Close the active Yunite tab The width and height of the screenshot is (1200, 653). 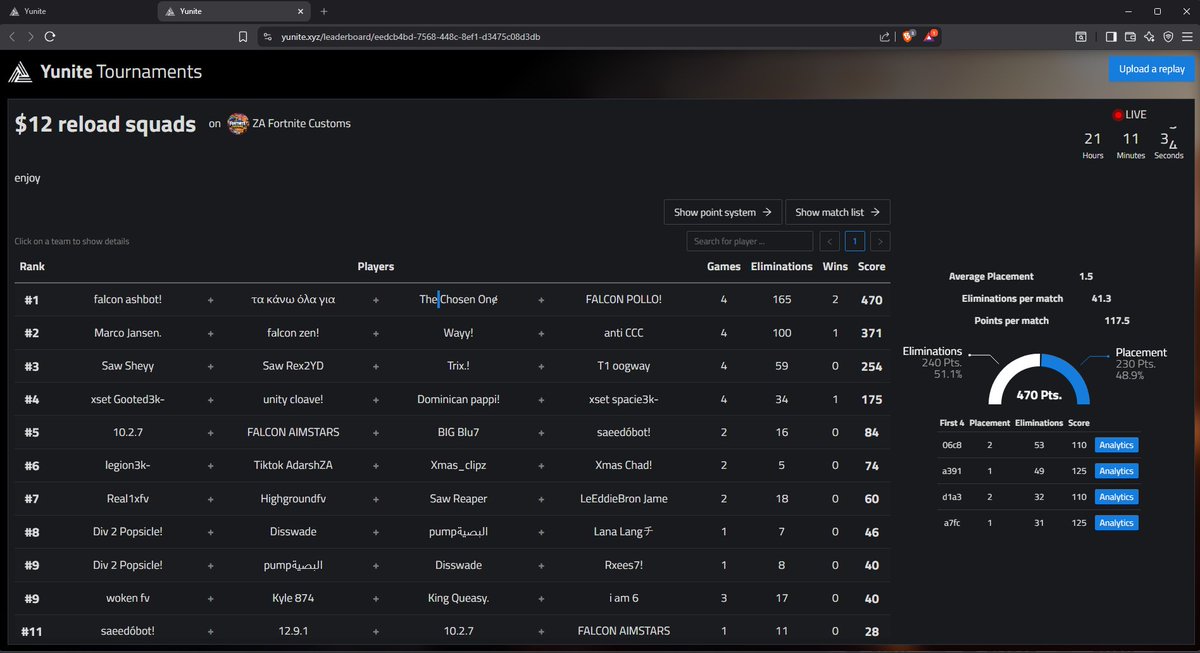(x=299, y=11)
